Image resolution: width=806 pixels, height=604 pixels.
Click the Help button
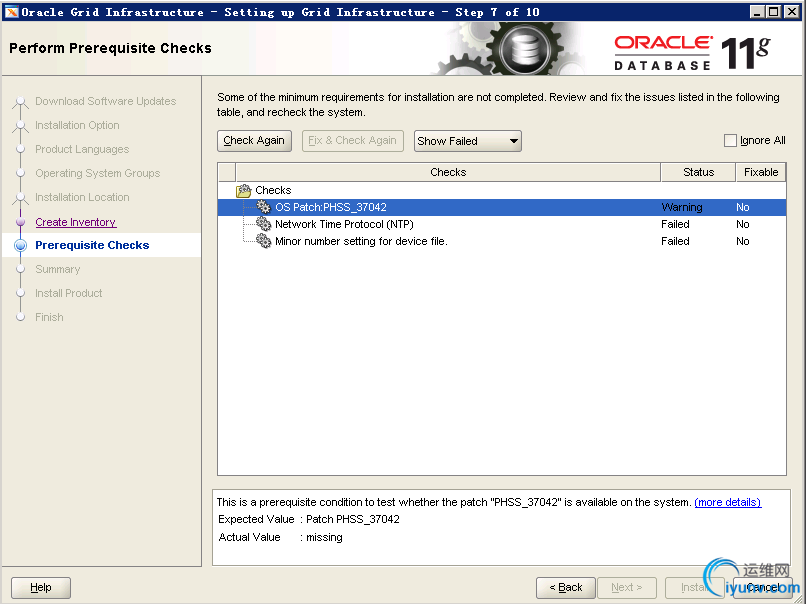coord(41,587)
